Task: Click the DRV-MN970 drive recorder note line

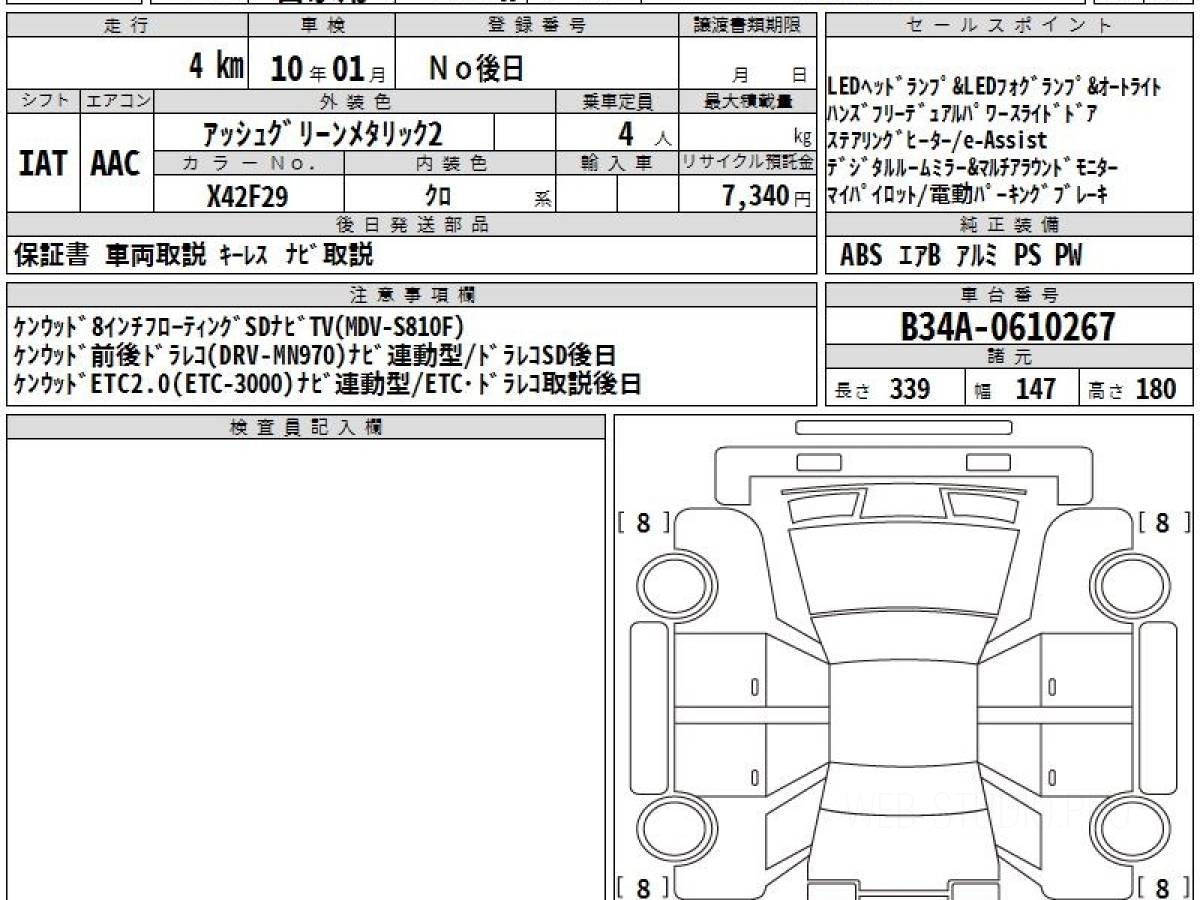Action: (315, 355)
